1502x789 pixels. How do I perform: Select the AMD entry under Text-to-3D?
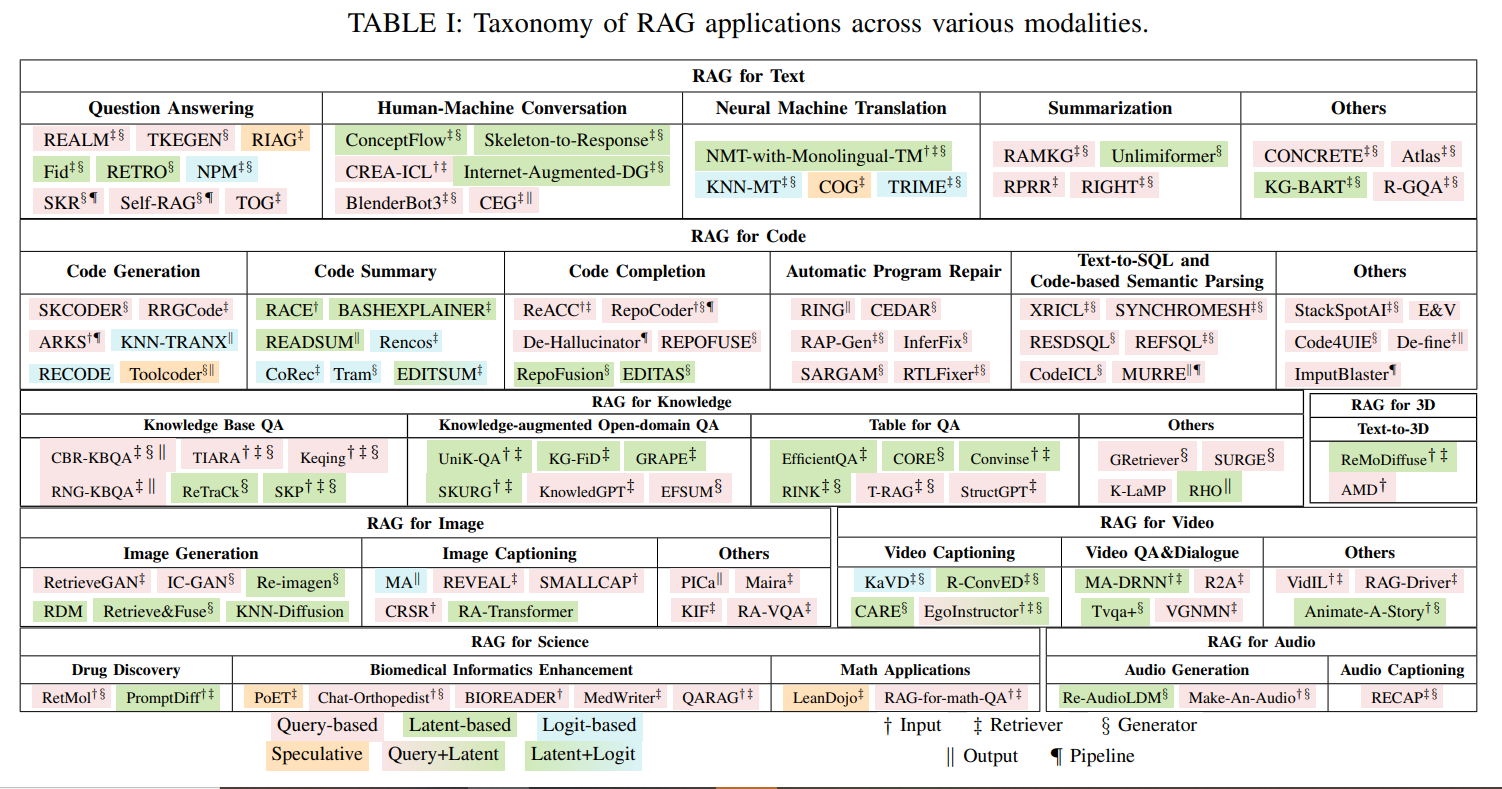tap(1363, 487)
